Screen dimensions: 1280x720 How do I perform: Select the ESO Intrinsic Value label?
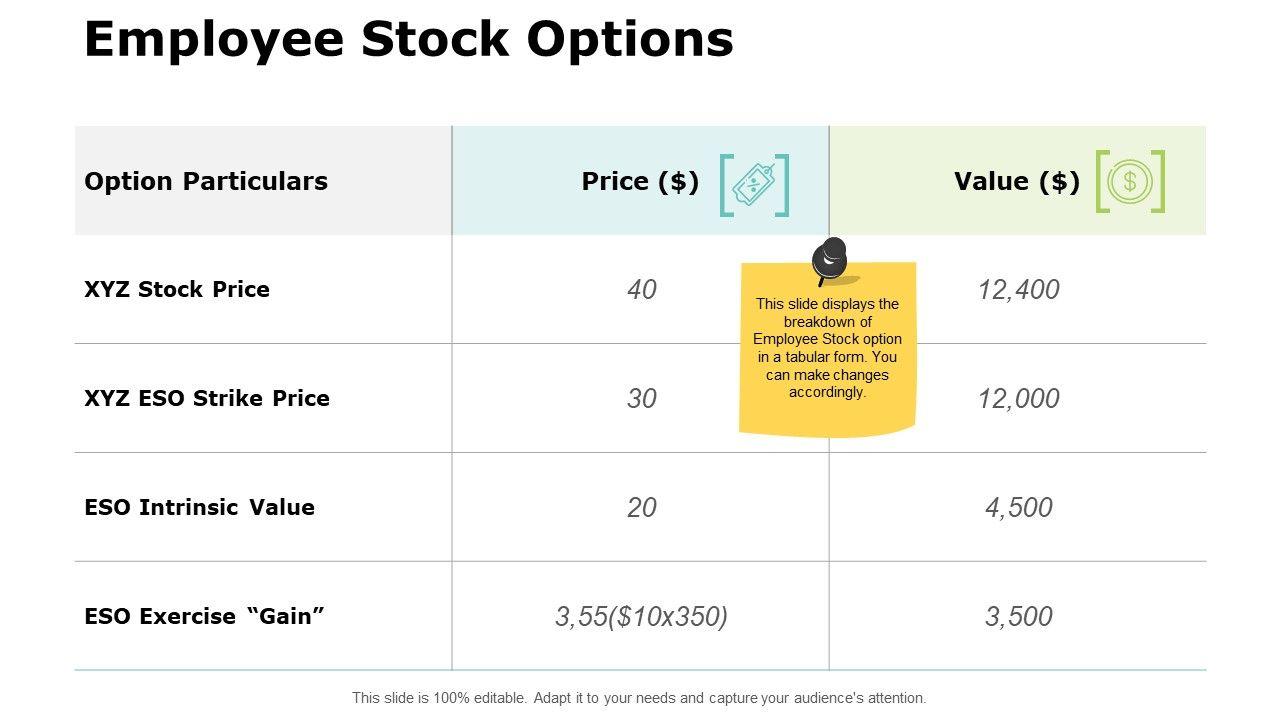pyautogui.click(x=199, y=507)
